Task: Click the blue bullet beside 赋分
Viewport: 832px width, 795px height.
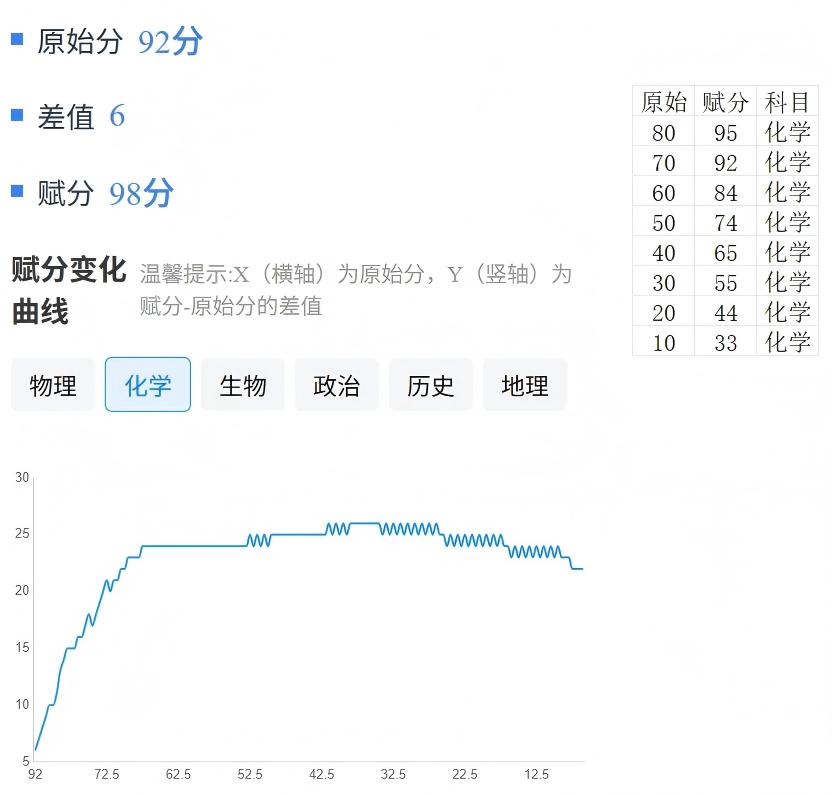Action: click(x=17, y=190)
